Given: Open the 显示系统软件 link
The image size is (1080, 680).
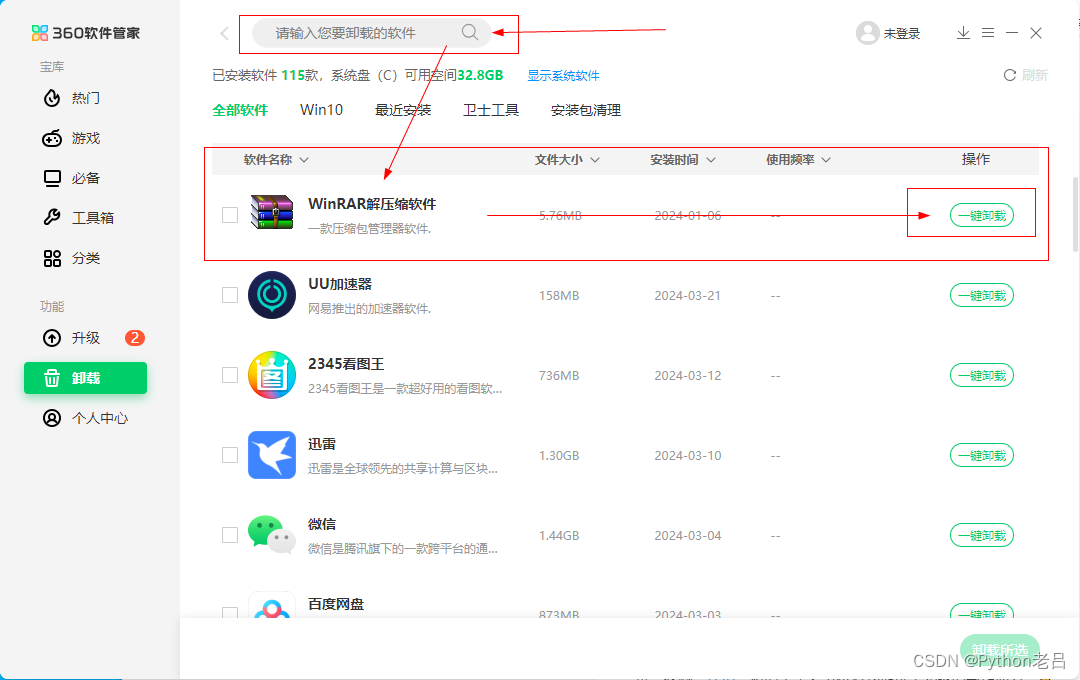Looking at the screenshot, I should pos(563,75).
